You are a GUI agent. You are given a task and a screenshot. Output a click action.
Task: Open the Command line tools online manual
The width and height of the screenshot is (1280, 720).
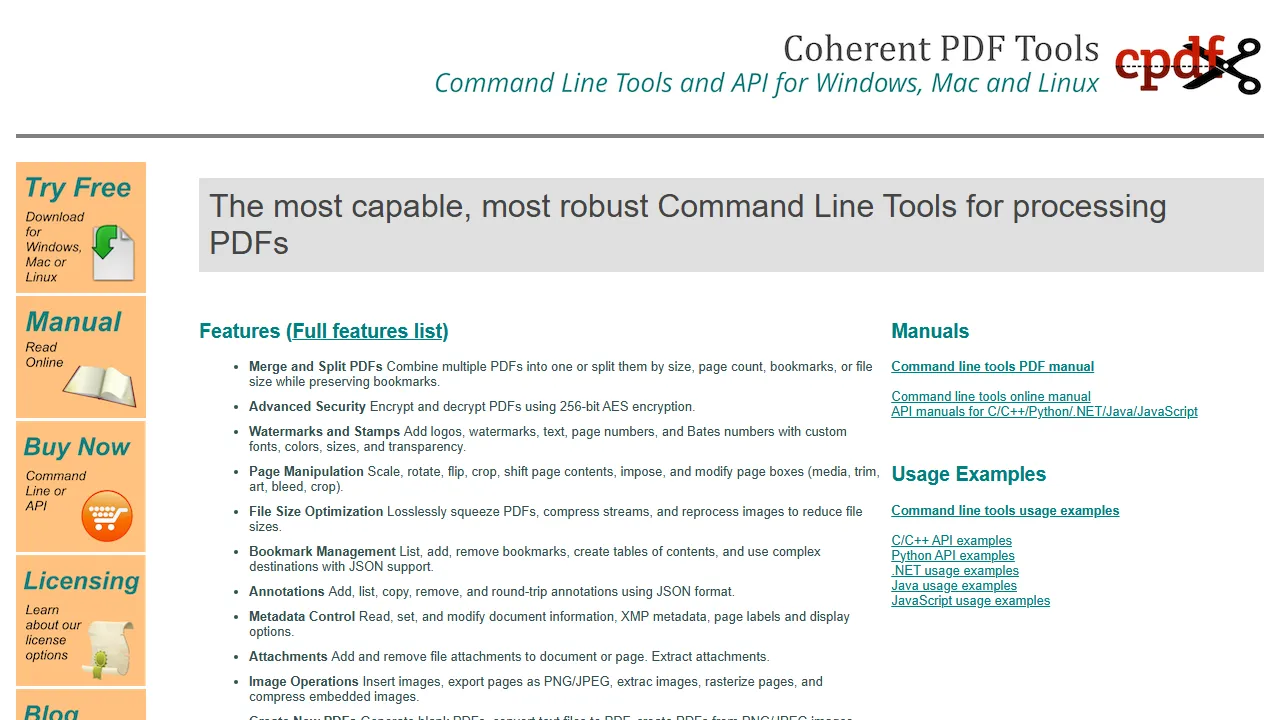[990, 396]
